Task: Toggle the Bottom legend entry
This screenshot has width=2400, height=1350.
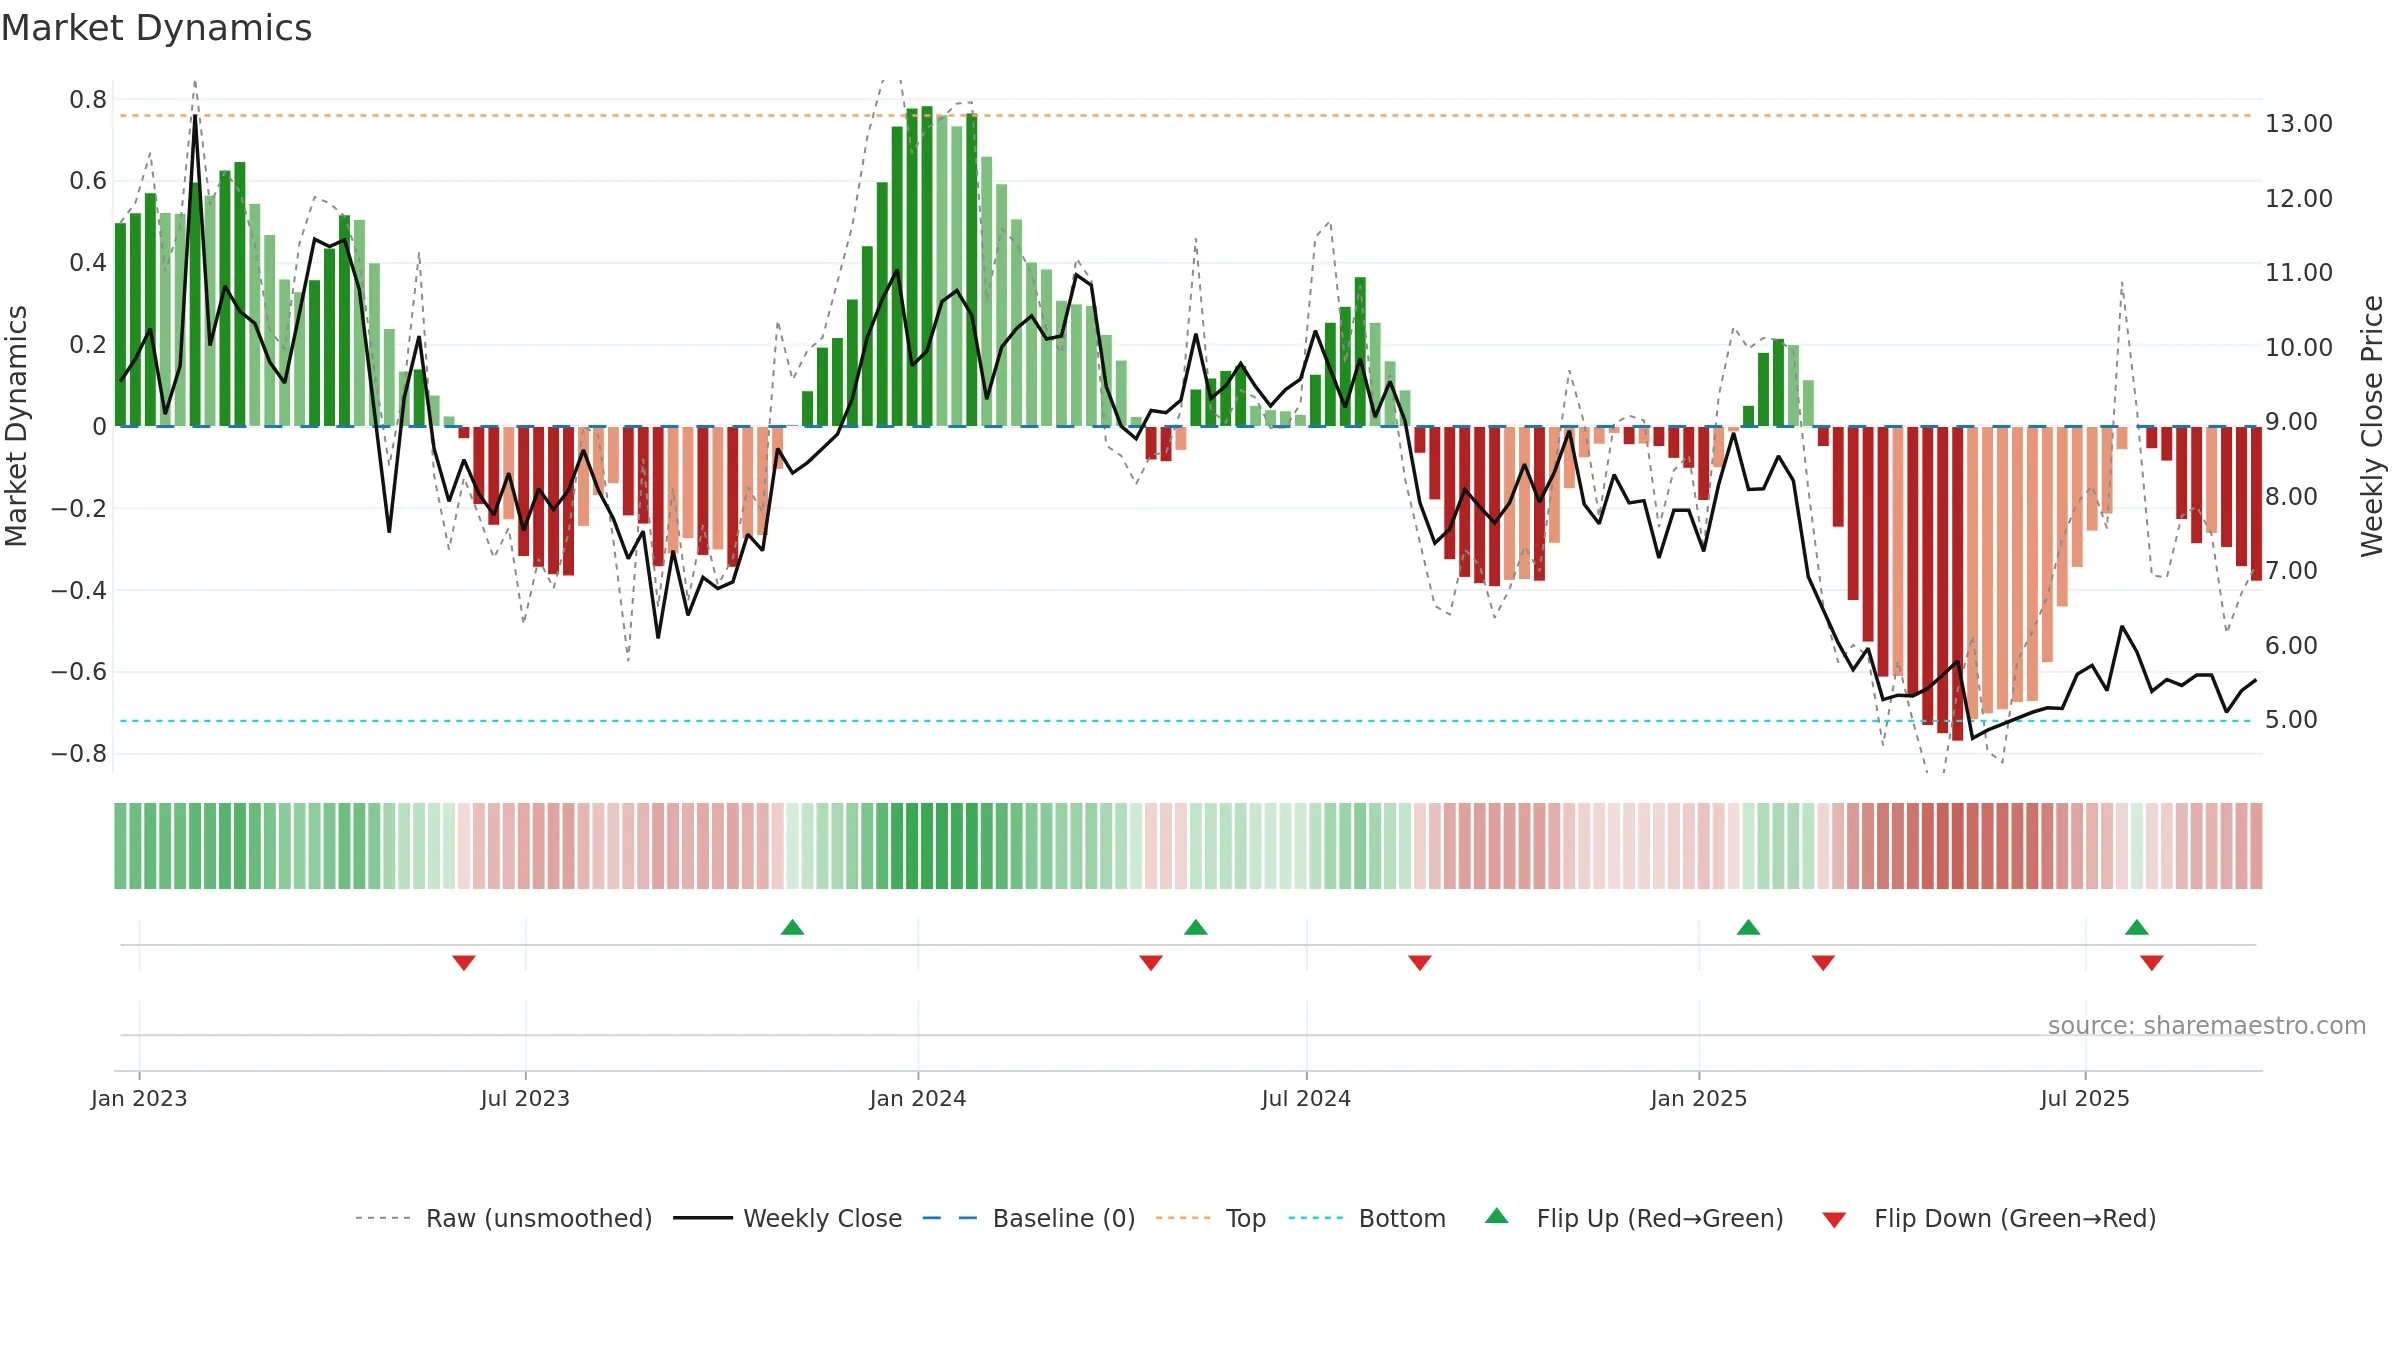Action: [1367, 1218]
